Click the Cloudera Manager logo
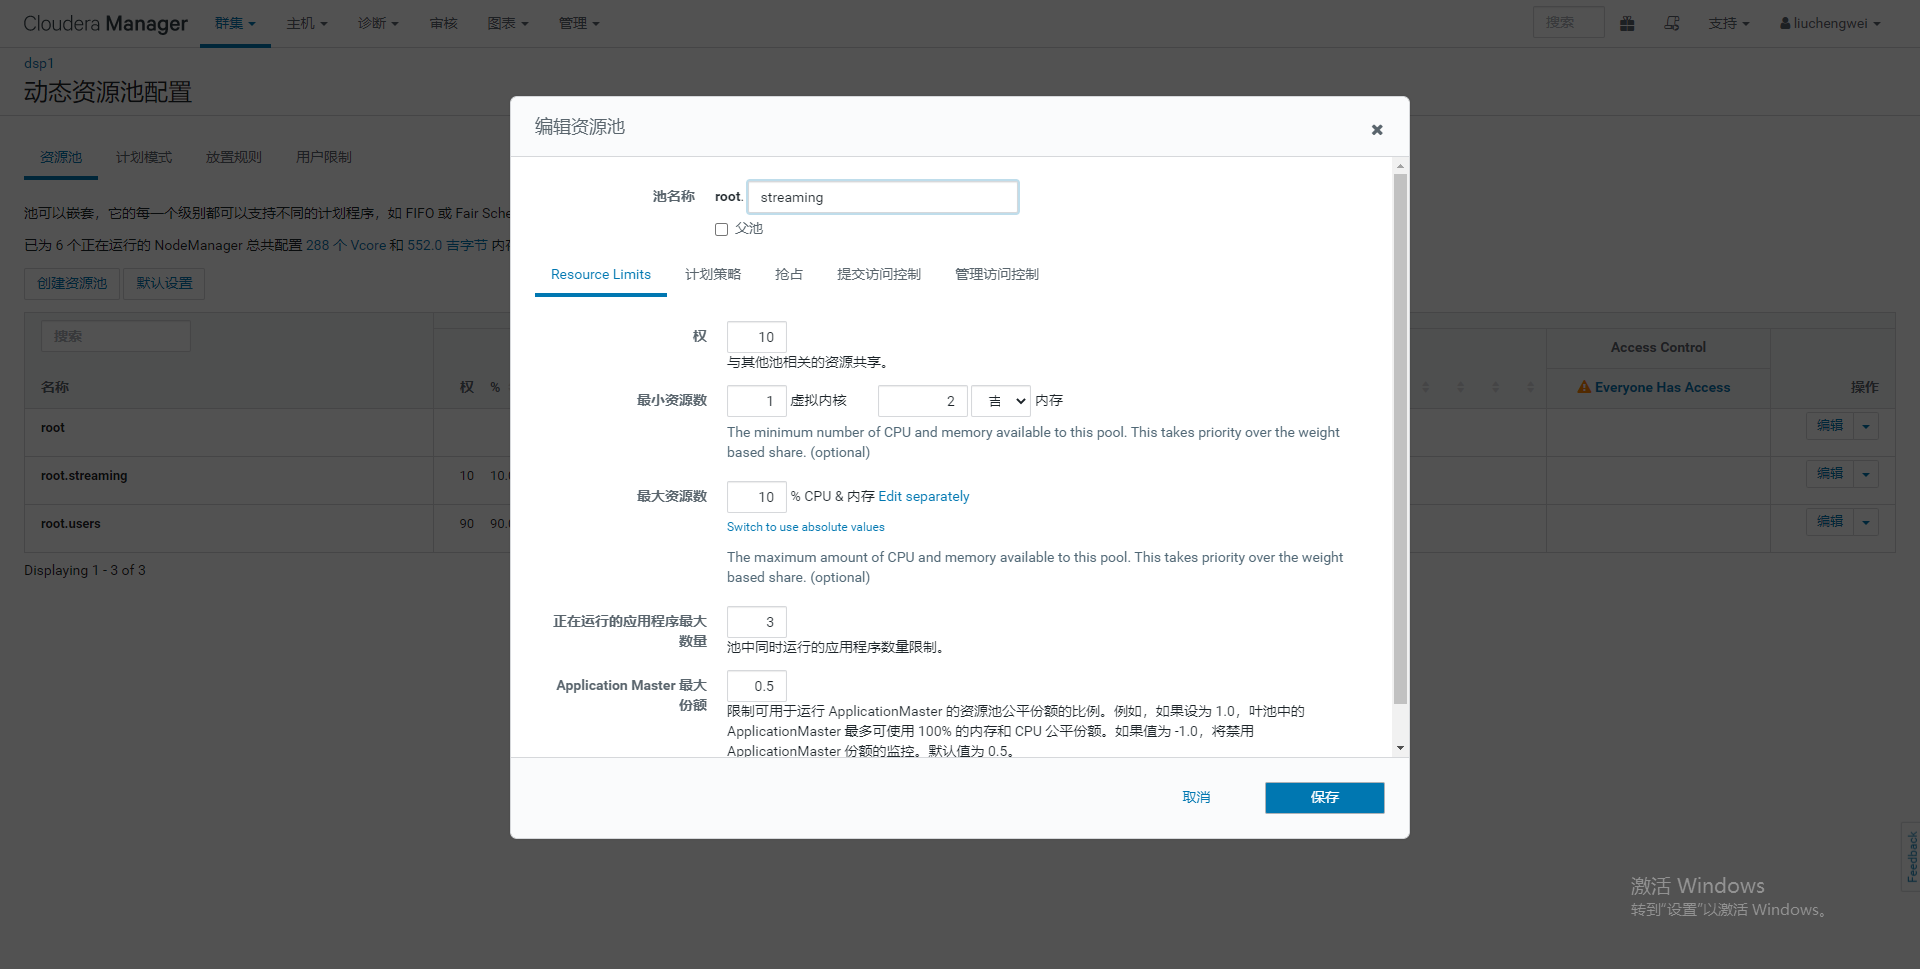The height and width of the screenshot is (969, 1920). click(x=106, y=23)
